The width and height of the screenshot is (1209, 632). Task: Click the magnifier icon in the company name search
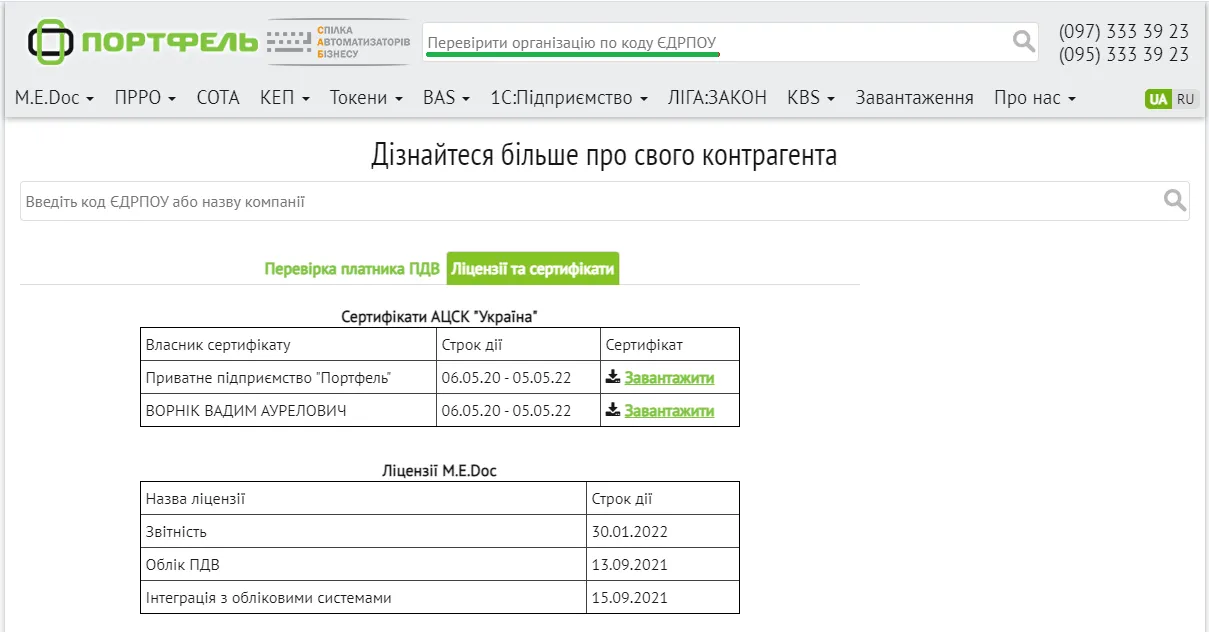click(x=1175, y=200)
